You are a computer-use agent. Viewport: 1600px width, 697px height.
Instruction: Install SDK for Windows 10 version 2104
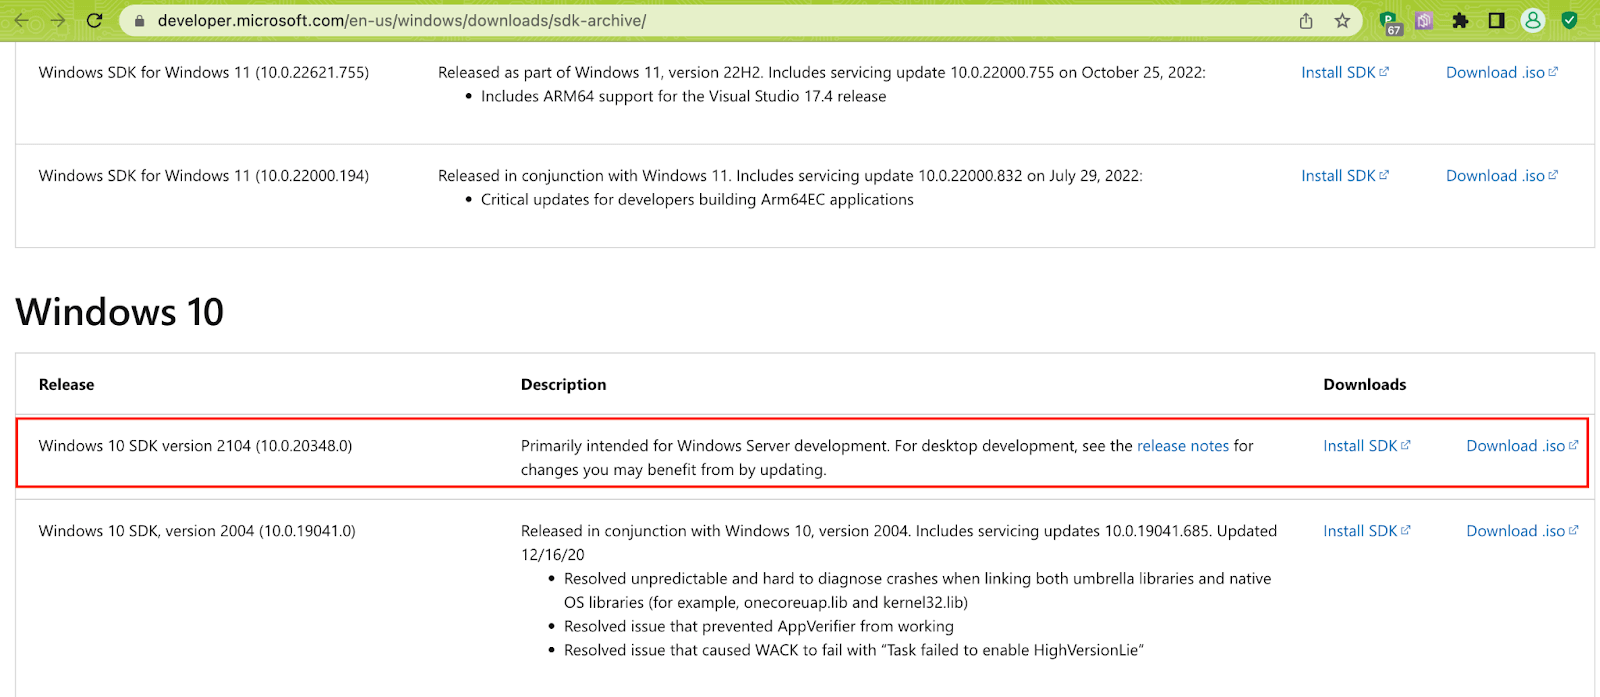[x=1366, y=446]
